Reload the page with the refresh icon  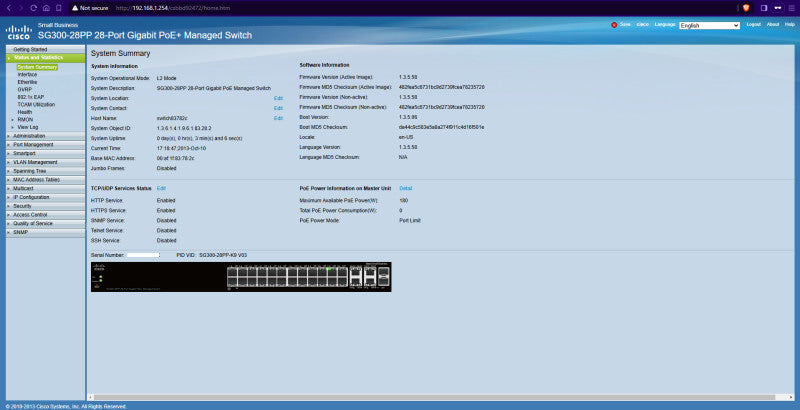(34, 8)
